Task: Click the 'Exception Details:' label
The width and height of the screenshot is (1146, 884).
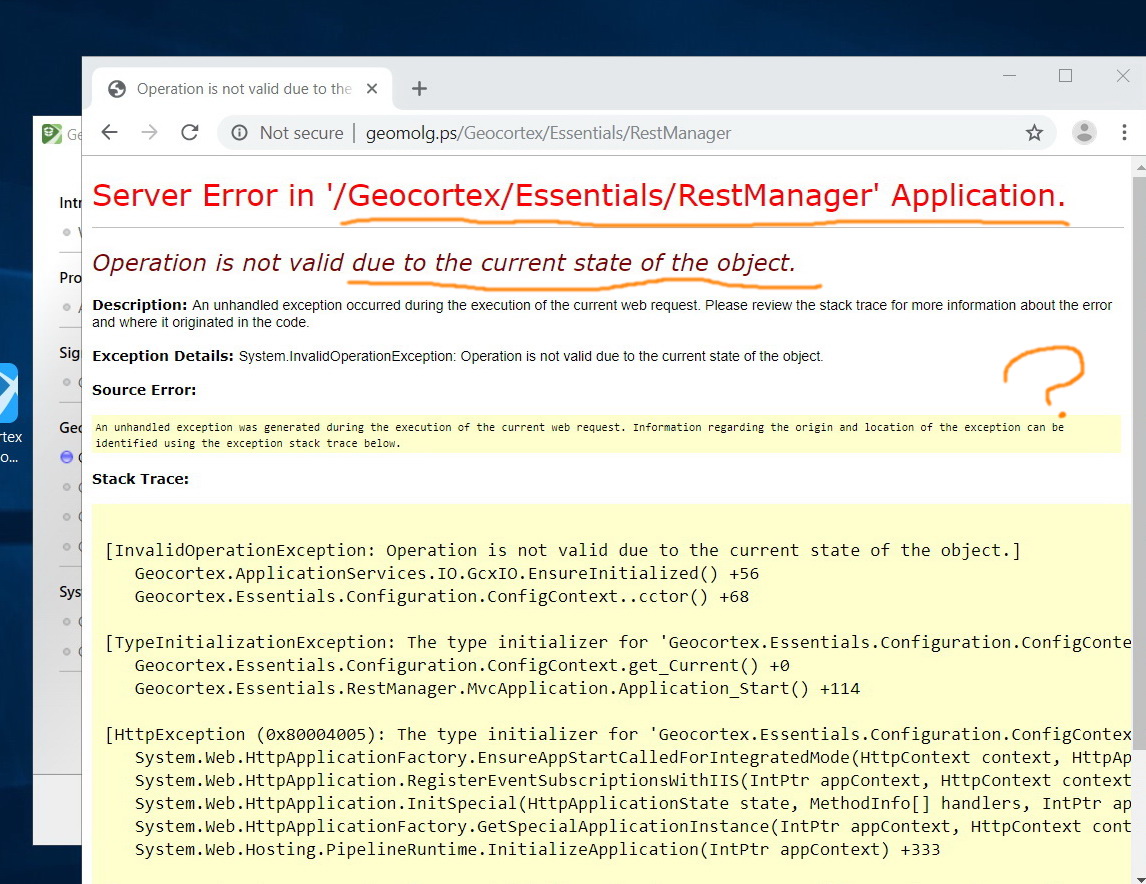Action: [x=162, y=356]
